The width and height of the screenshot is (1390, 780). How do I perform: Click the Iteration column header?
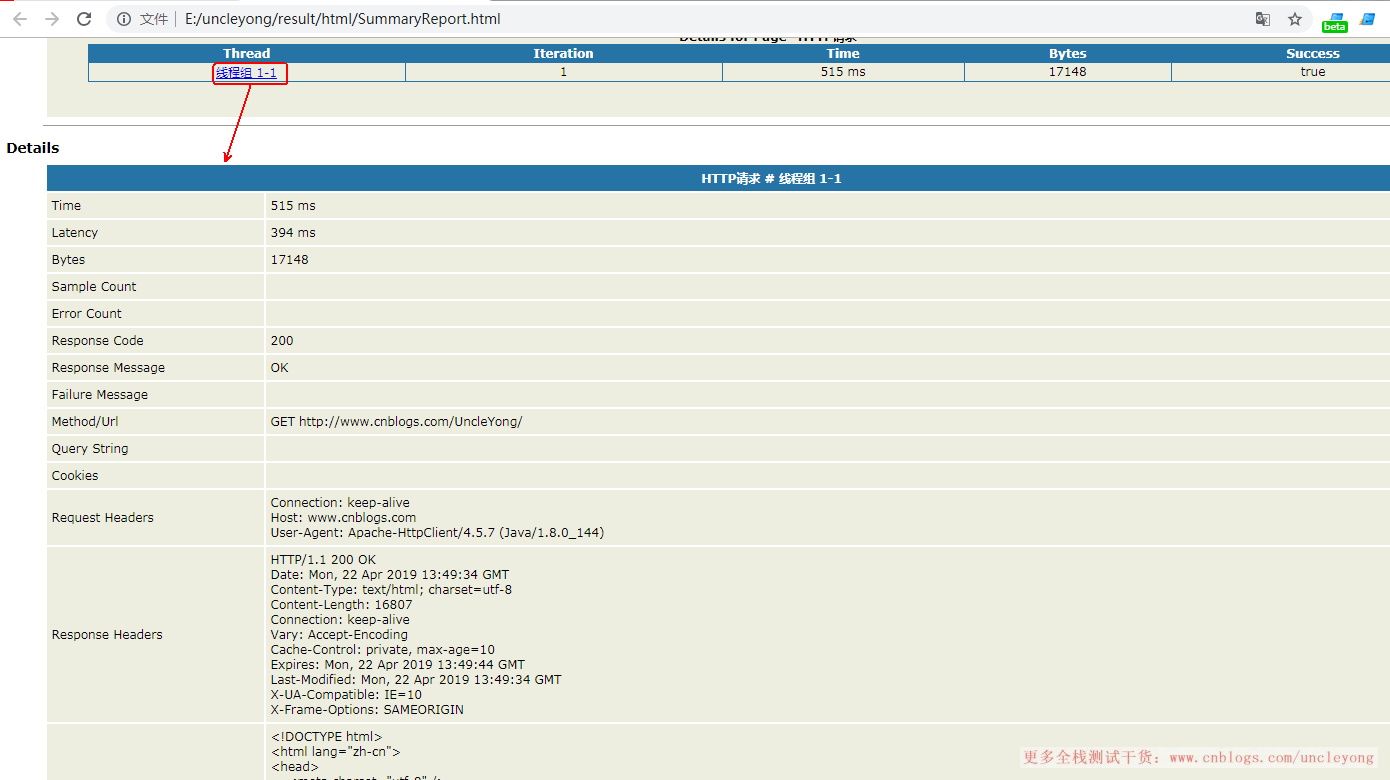563,54
